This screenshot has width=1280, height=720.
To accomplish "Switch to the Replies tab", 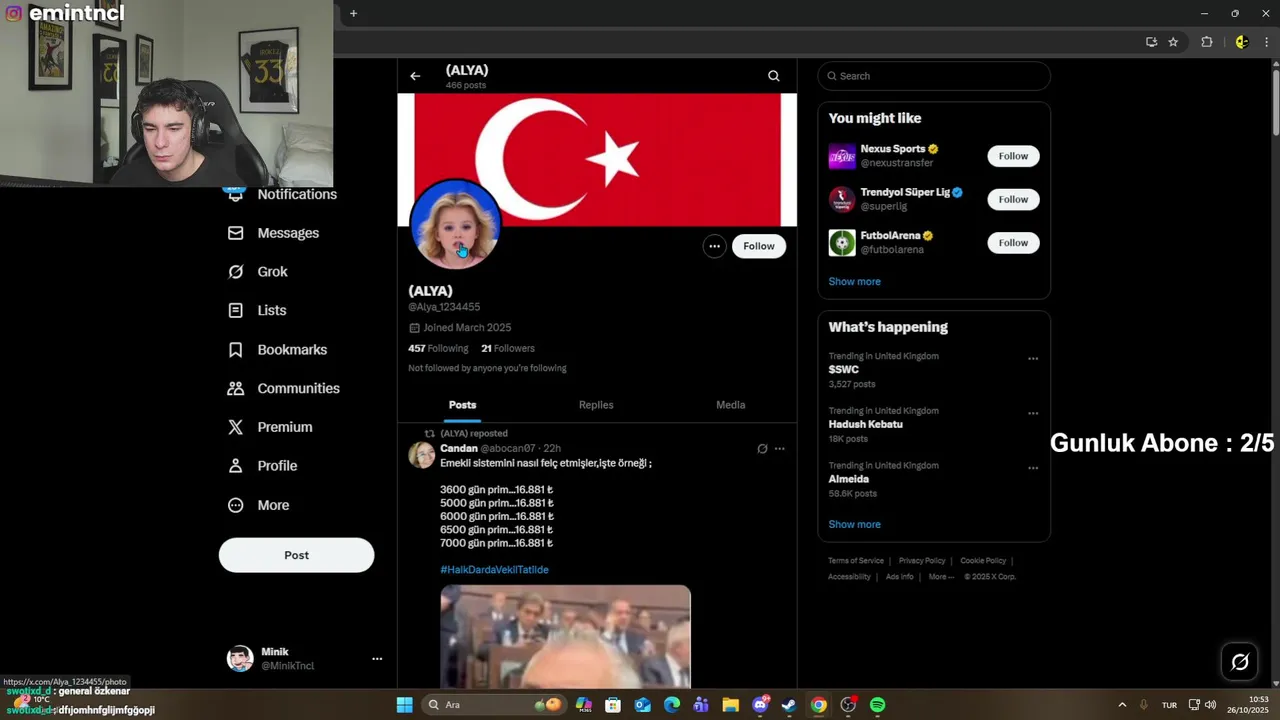I will (x=596, y=405).
